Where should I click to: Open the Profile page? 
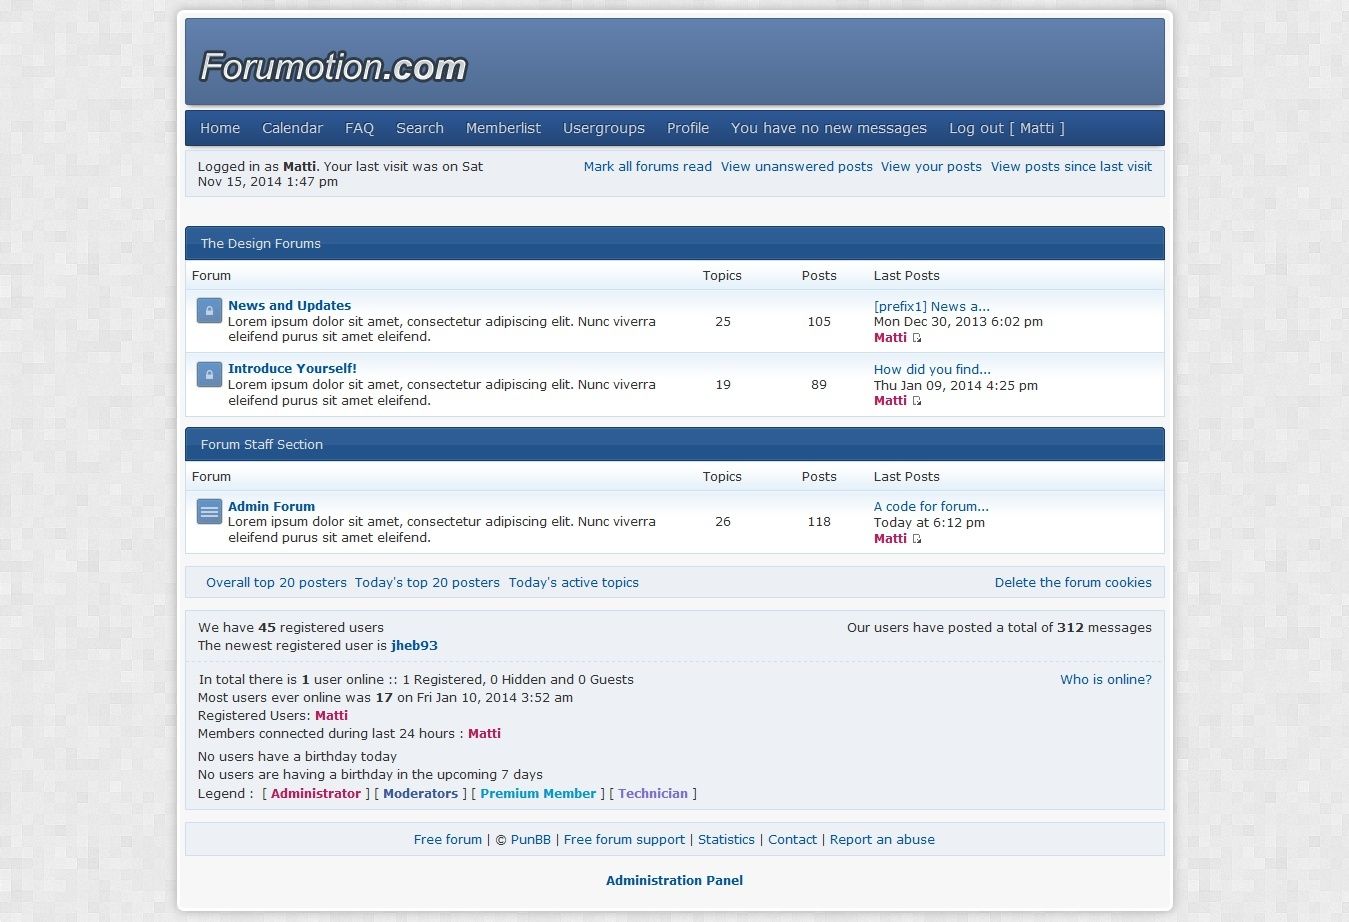tap(688, 128)
